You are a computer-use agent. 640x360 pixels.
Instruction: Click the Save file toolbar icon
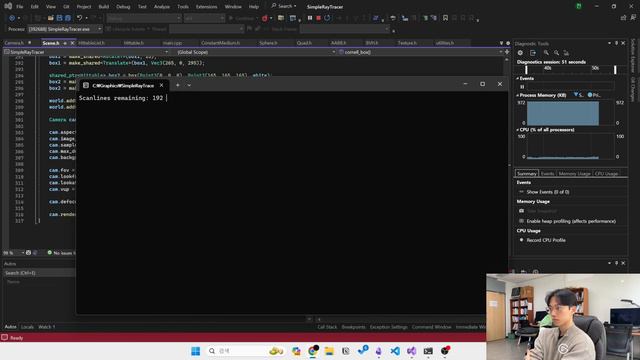pyautogui.click(x=59, y=18)
